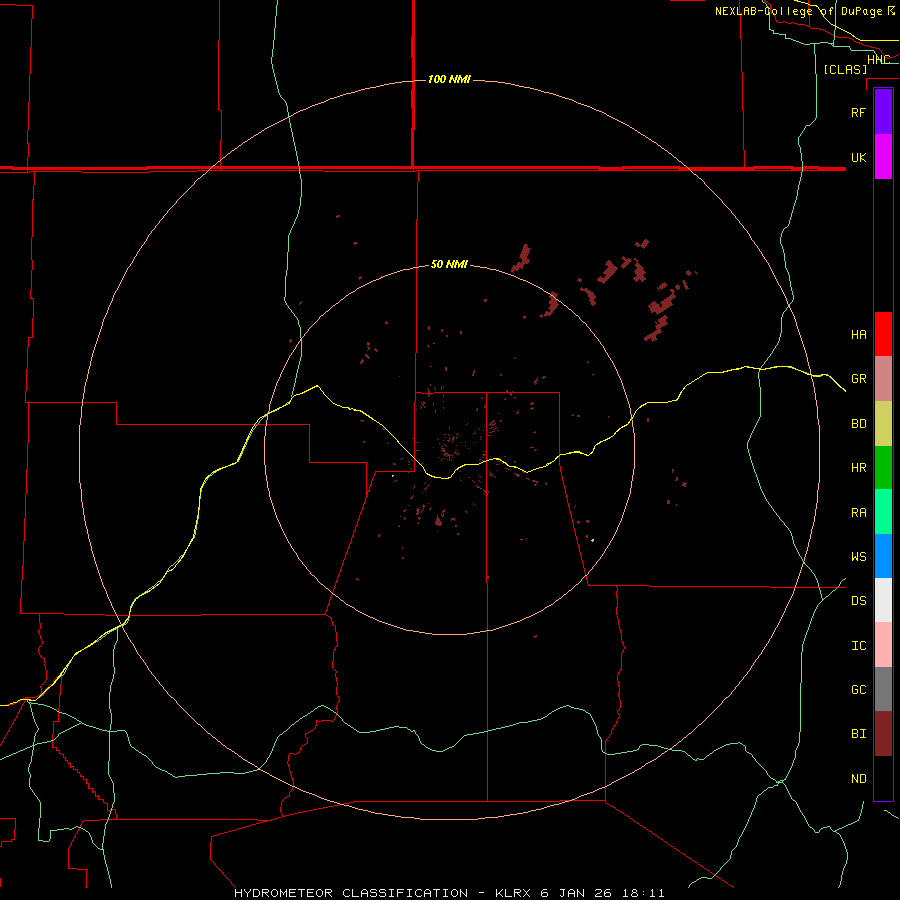
Task: Click the 100 NMI range ring label
Action: coord(449,79)
